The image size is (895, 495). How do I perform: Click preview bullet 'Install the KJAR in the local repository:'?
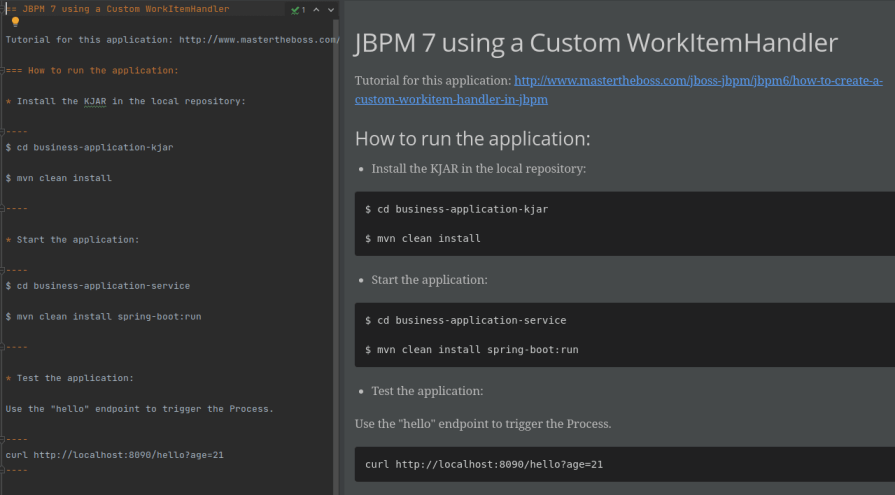(478, 168)
